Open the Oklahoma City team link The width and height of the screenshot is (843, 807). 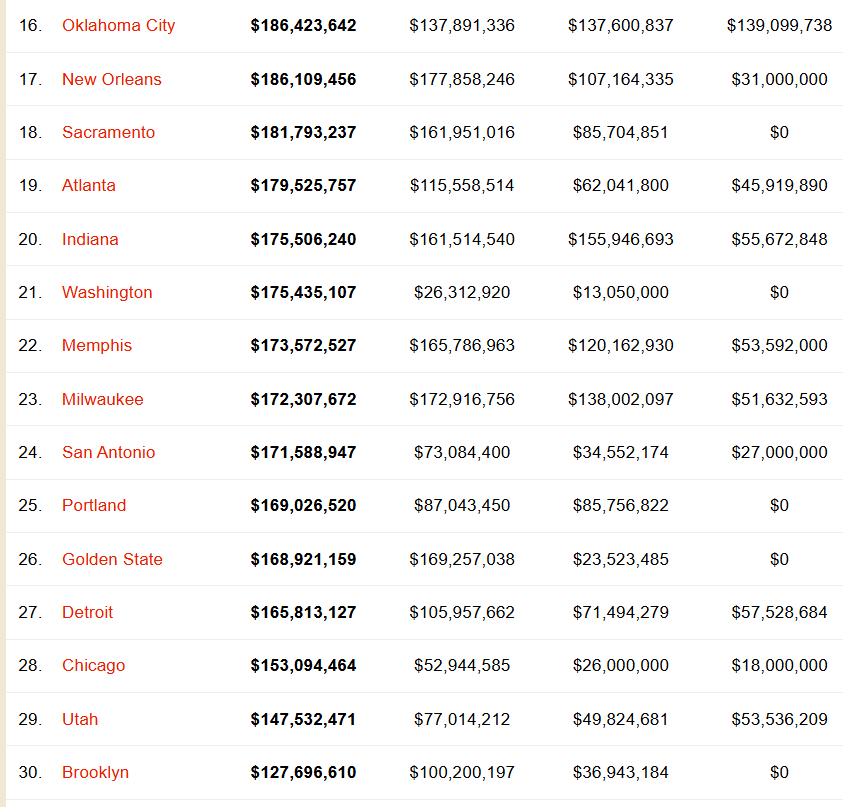pos(118,25)
